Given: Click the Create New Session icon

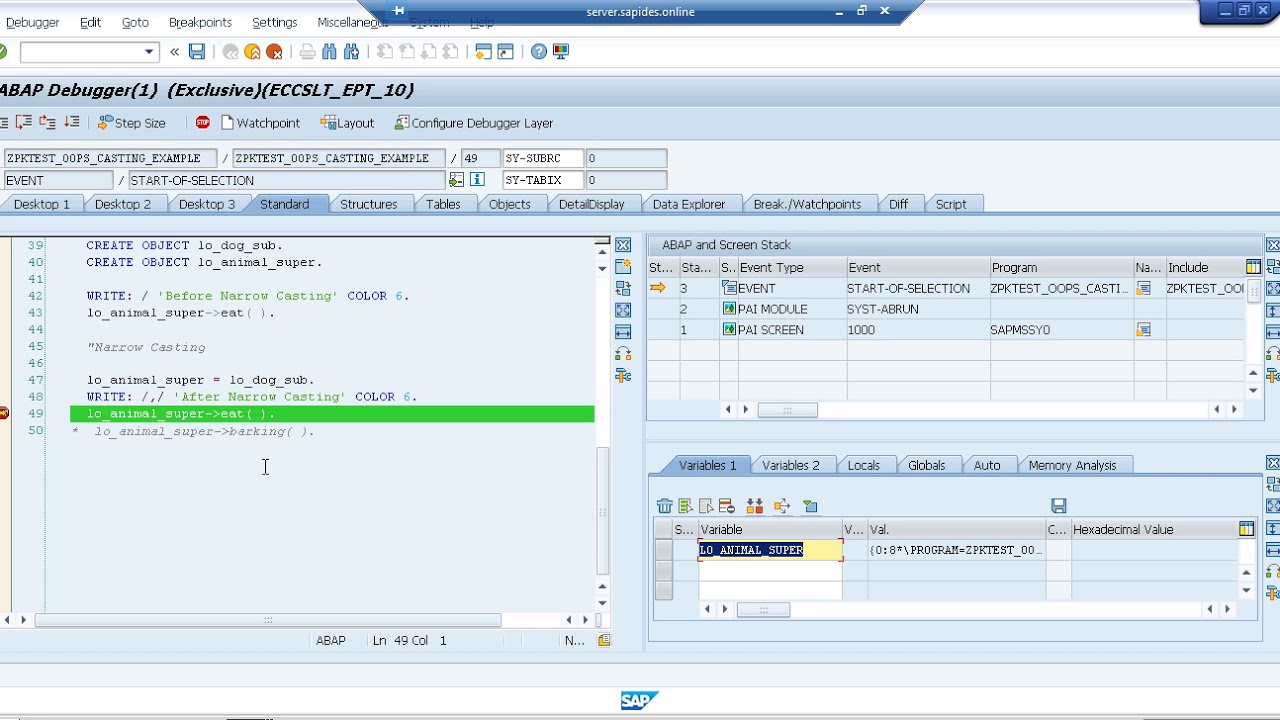Looking at the screenshot, I should (484, 52).
